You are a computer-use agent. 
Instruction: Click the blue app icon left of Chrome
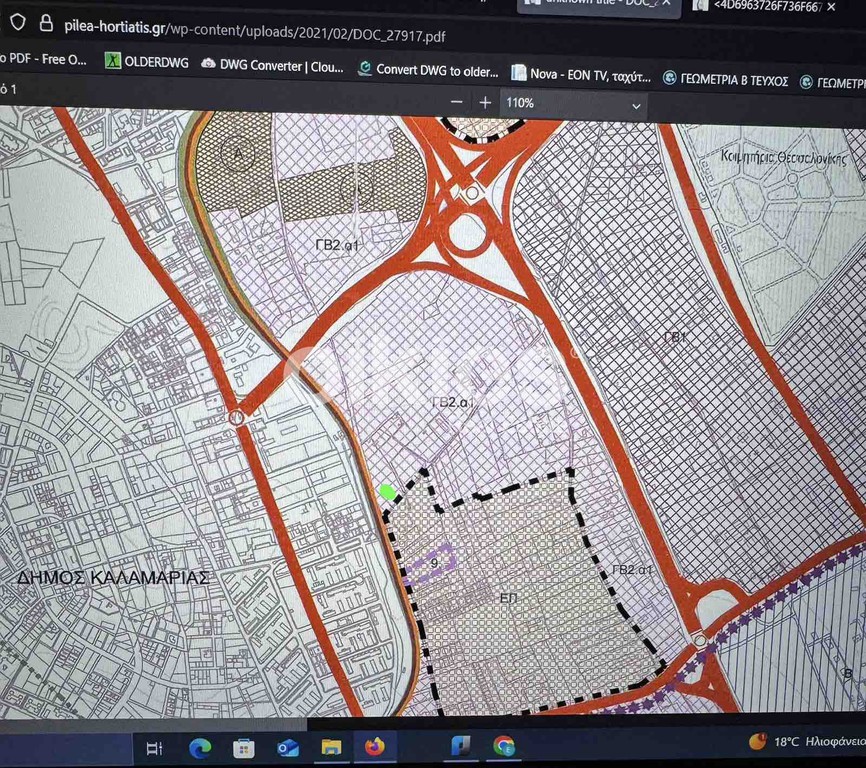pyautogui.click(x=461, y=746)
